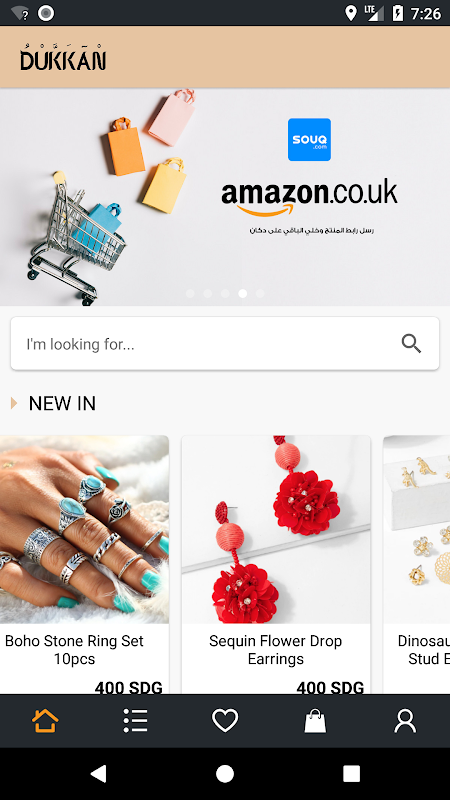
Task: Tap the search magnifier icon
Action: click(x=411, y=343)
